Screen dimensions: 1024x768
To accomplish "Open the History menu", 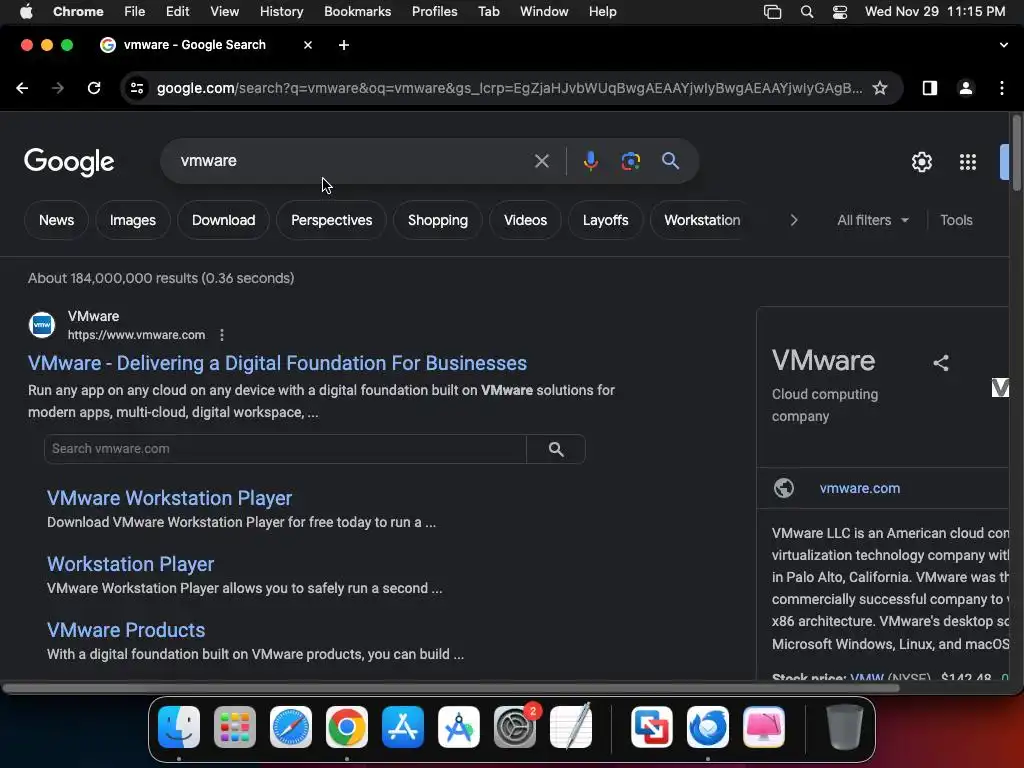I will point(281,12).
